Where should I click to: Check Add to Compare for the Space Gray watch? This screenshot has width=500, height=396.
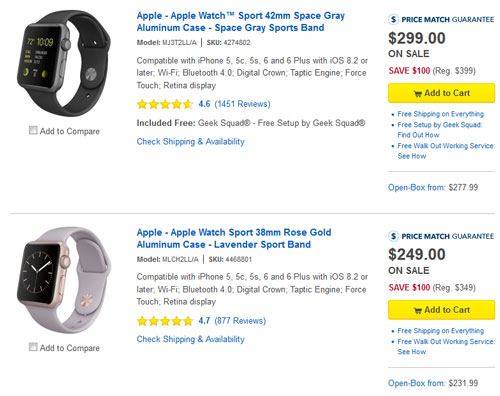33,130
